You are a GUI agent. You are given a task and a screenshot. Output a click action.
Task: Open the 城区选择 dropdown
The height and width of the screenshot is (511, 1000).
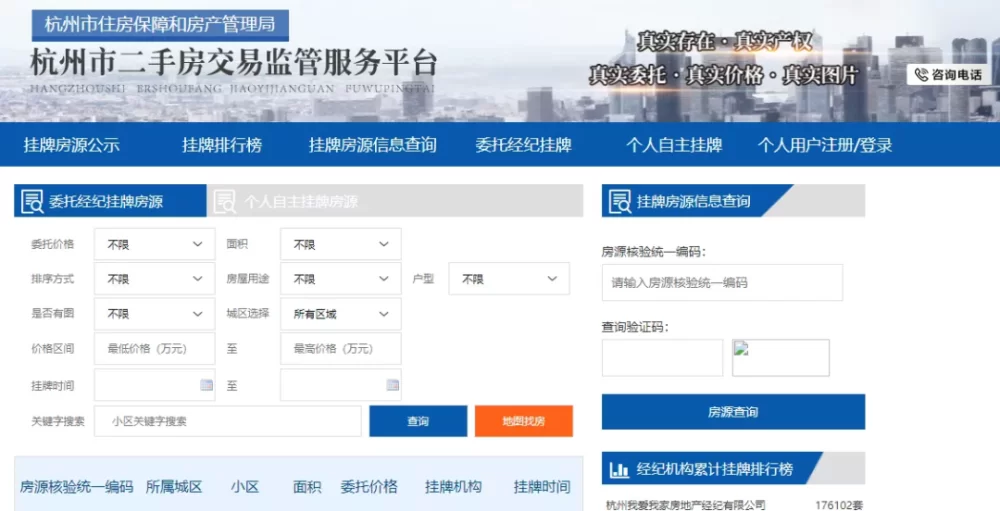point(340,314)
